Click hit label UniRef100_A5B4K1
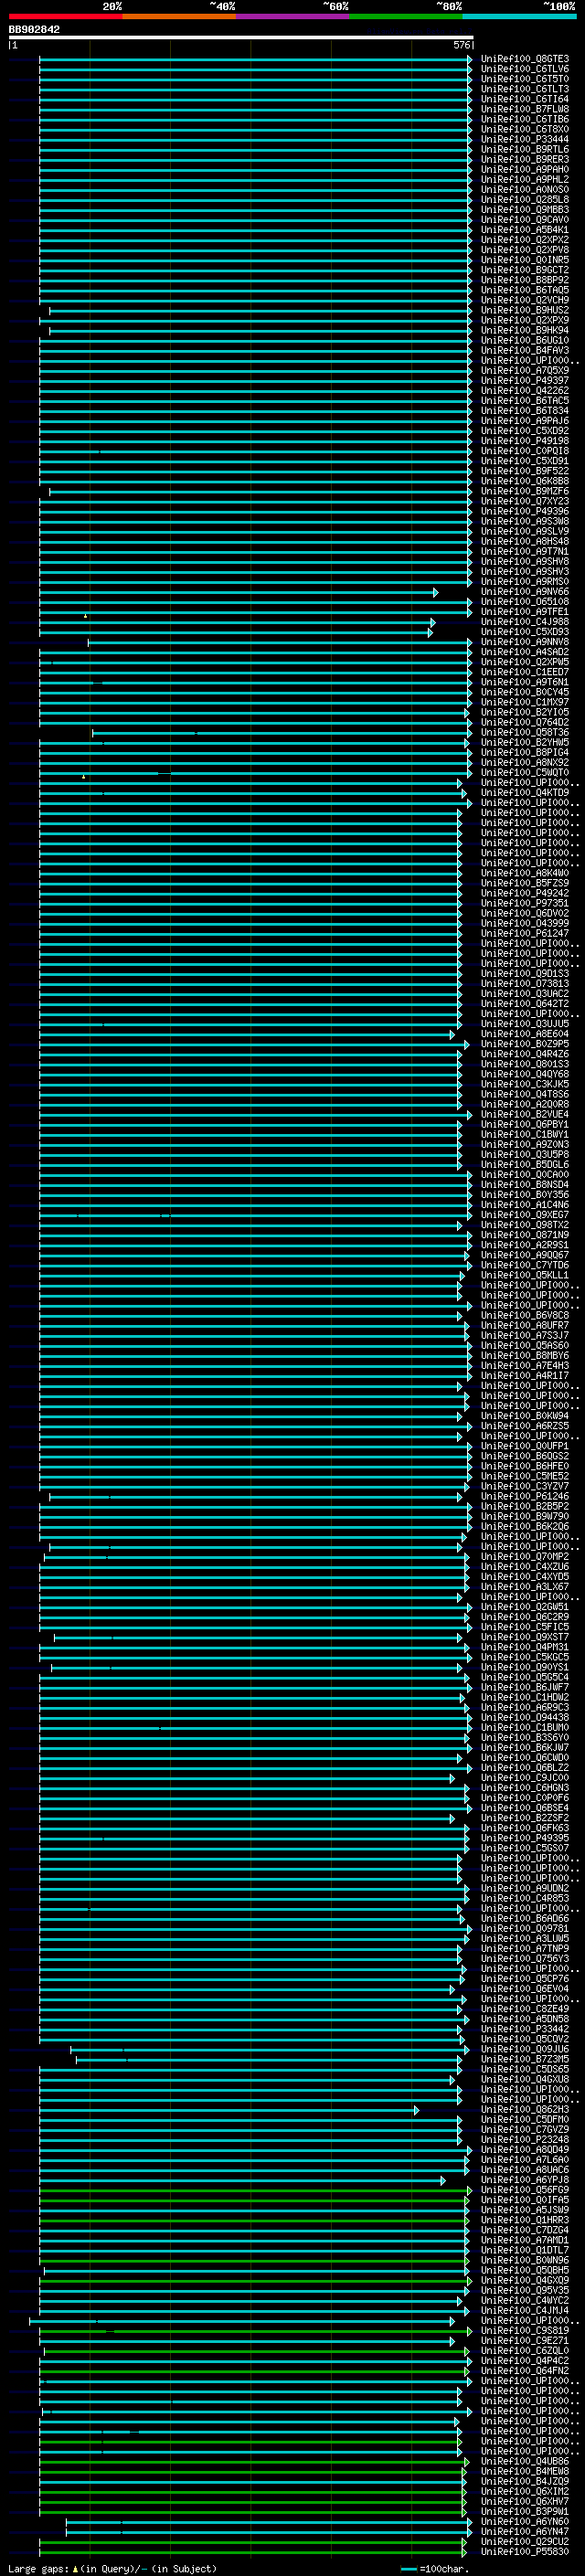The height and width of the screenshot is (2576, 585). coord(524,230)
